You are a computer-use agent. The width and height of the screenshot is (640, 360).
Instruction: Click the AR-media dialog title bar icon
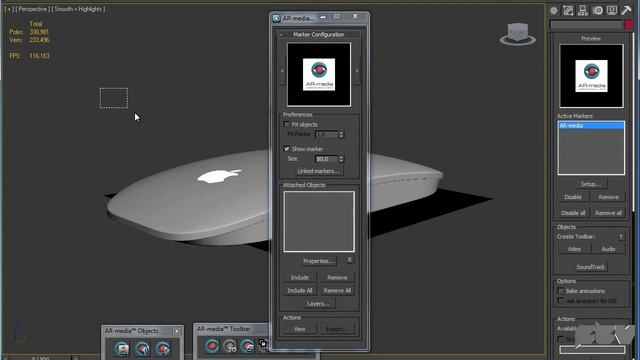[276, 18]
